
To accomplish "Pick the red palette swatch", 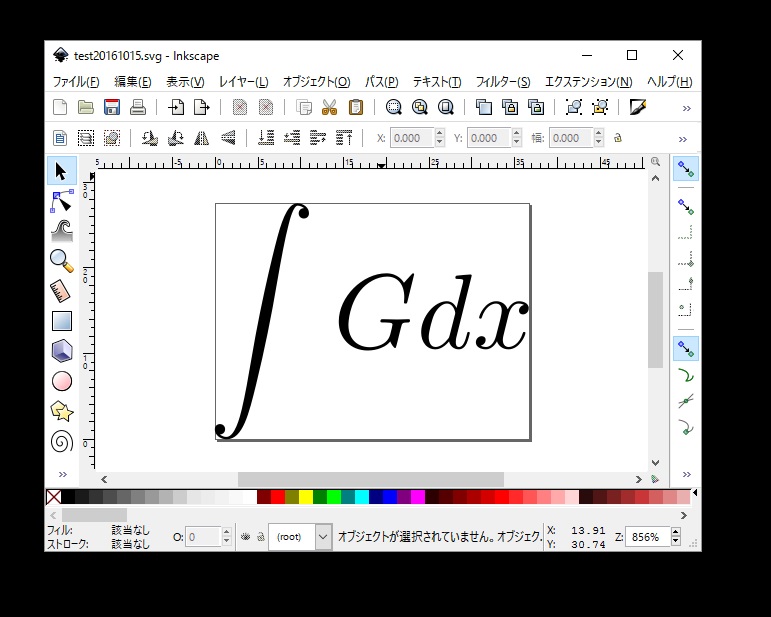I will [278, 497].
